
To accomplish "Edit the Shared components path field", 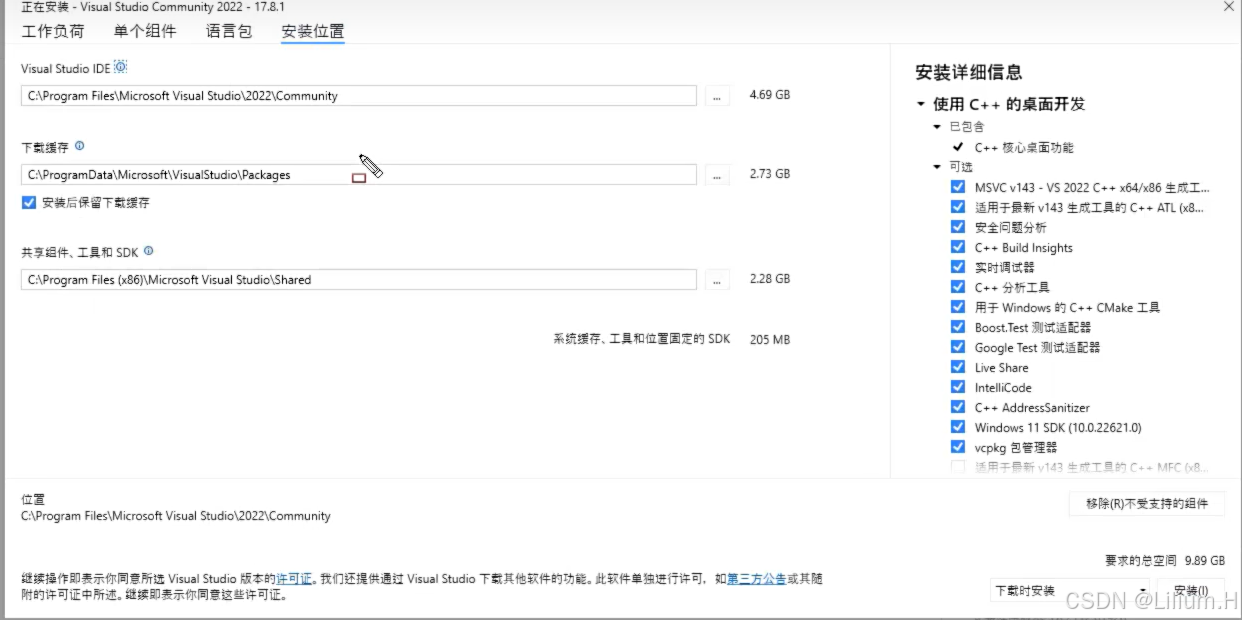I will click(359, 280).
